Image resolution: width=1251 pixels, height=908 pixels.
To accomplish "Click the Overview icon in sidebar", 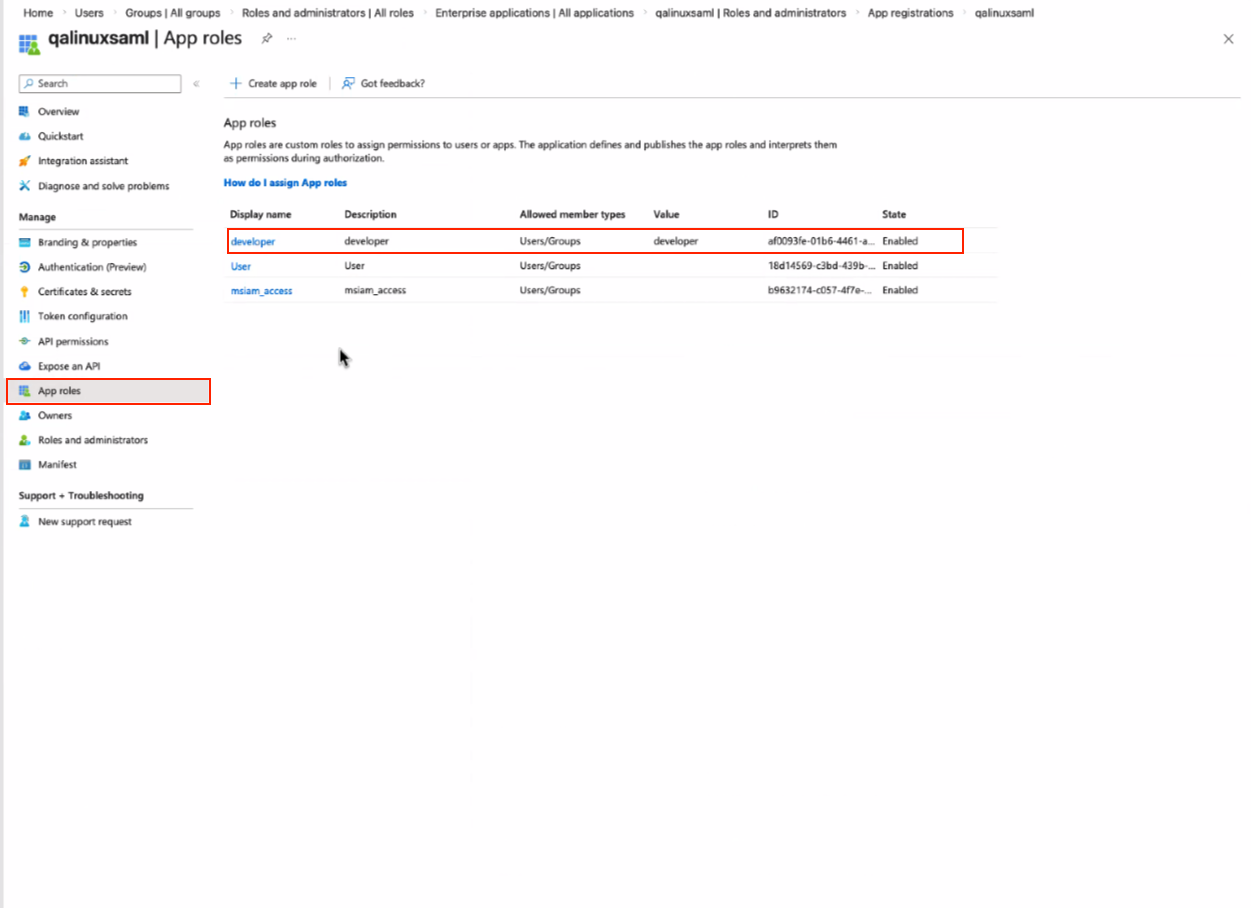I will point(25,111).
